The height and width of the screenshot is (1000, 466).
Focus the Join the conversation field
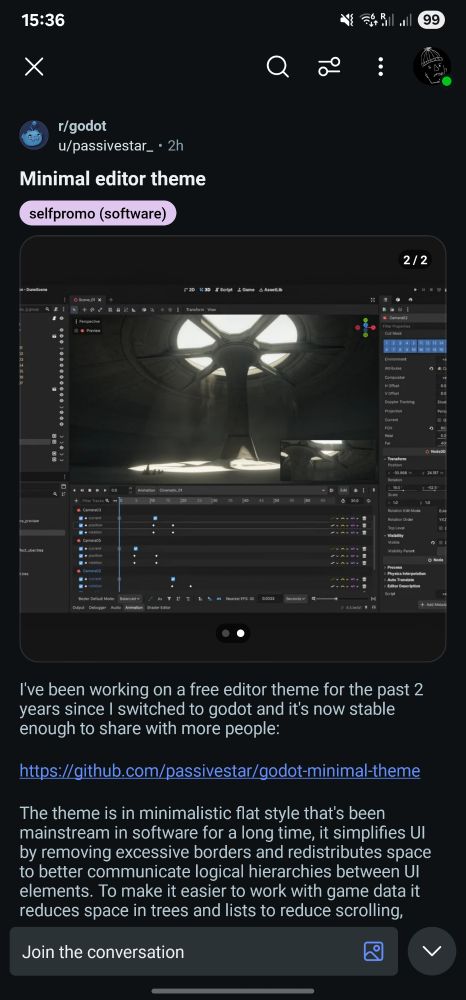(204, 952)
